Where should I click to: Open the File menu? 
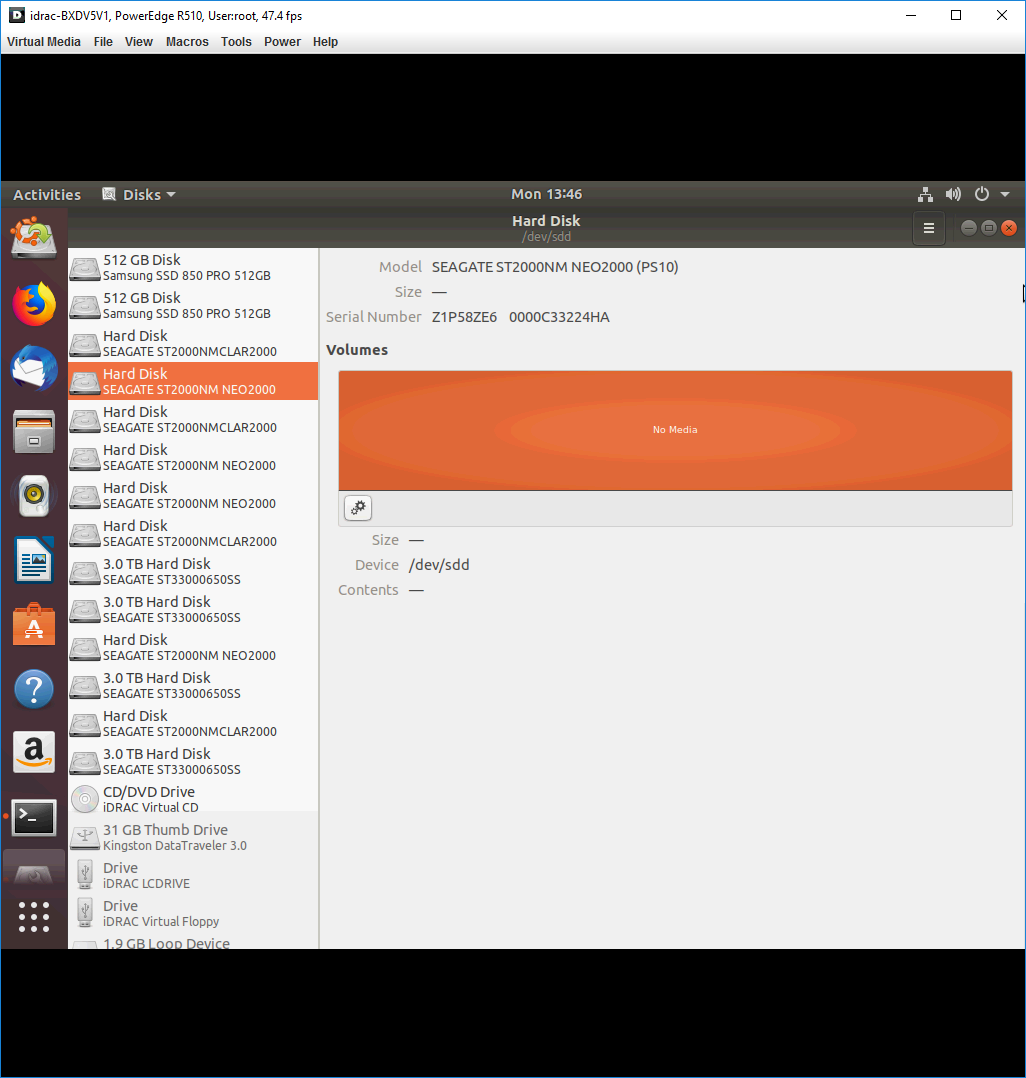tap(103, 42)
